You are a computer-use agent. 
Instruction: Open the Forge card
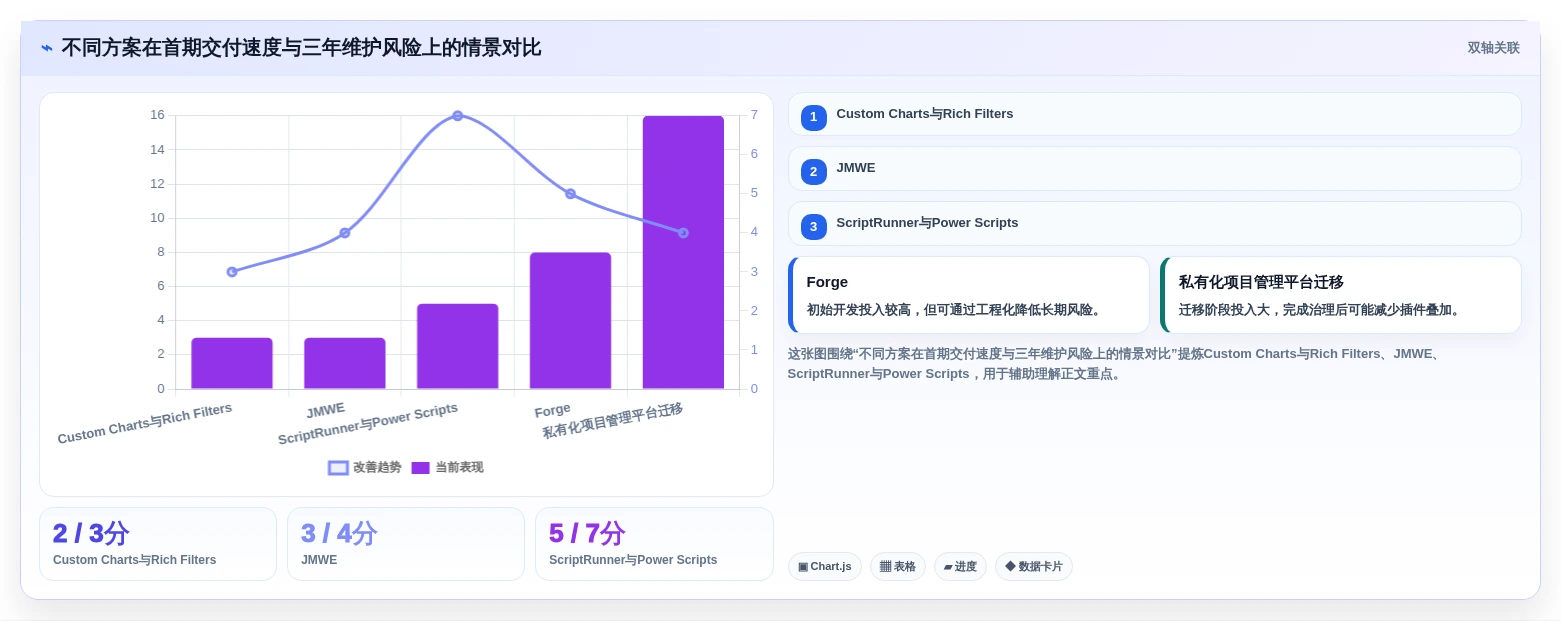tap(968, 295)
